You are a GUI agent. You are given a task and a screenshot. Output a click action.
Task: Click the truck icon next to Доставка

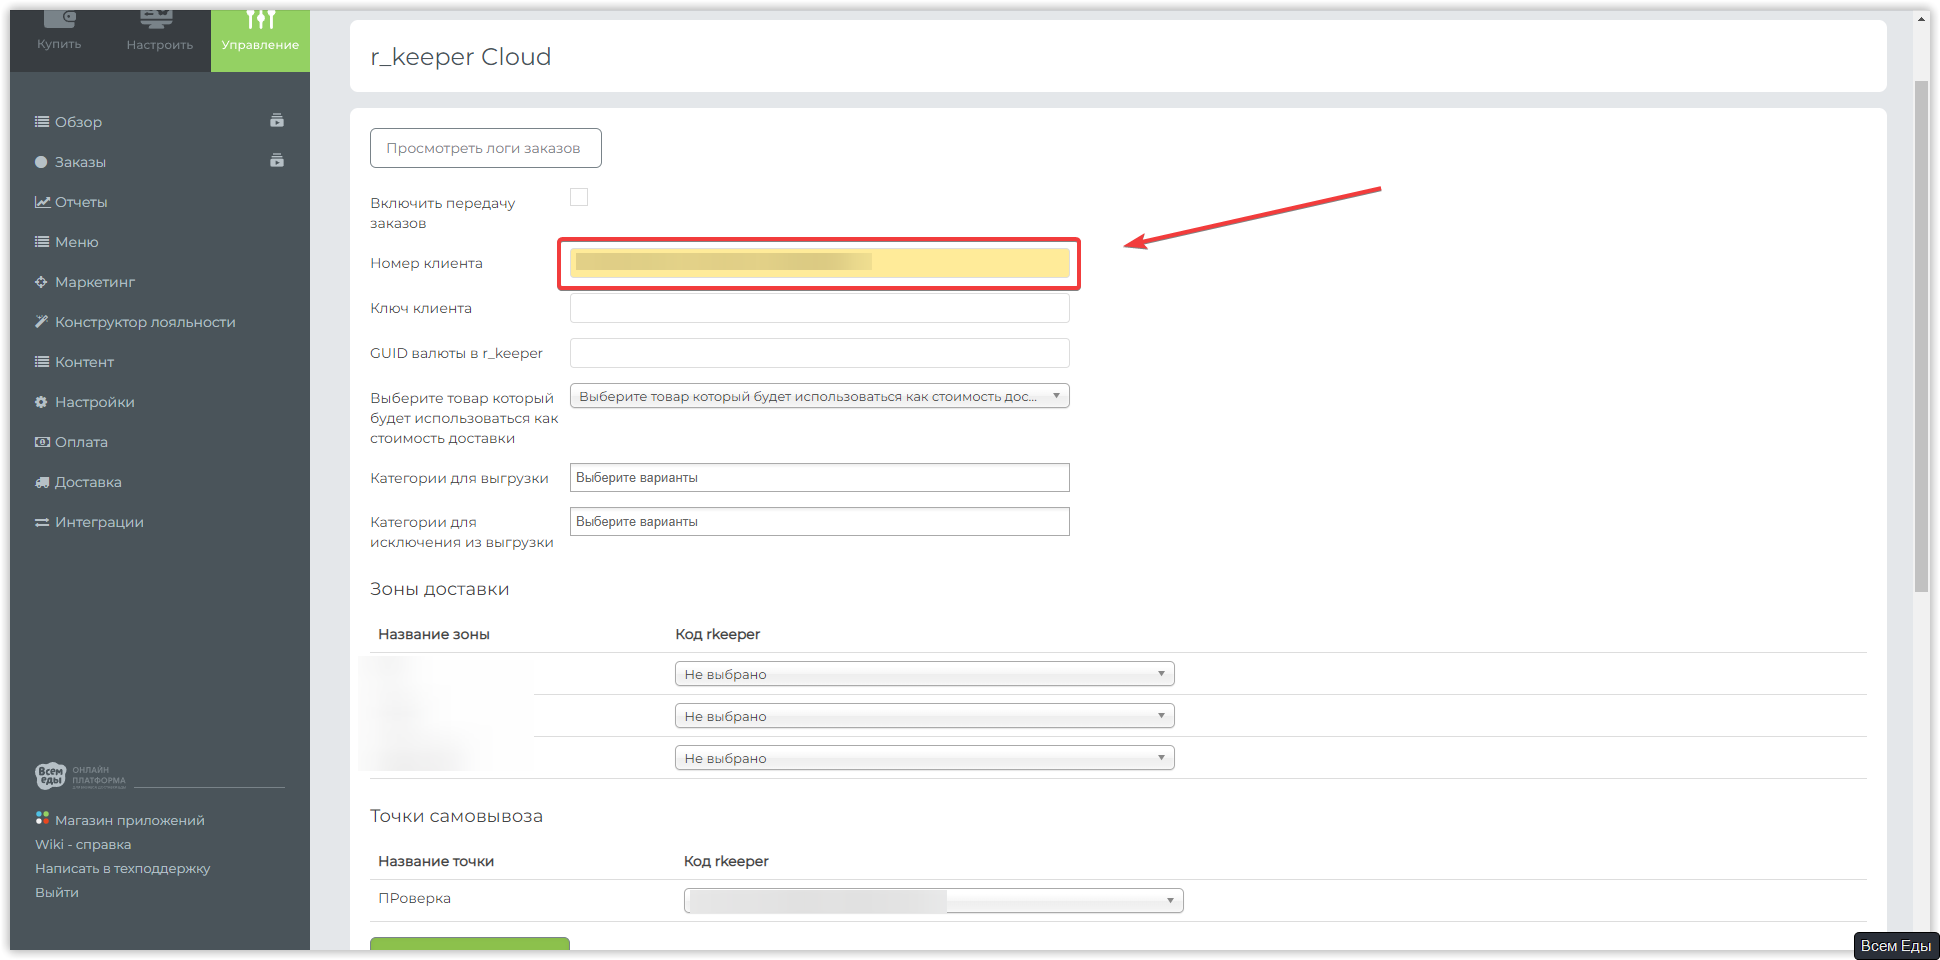click(x=42, y=482)
